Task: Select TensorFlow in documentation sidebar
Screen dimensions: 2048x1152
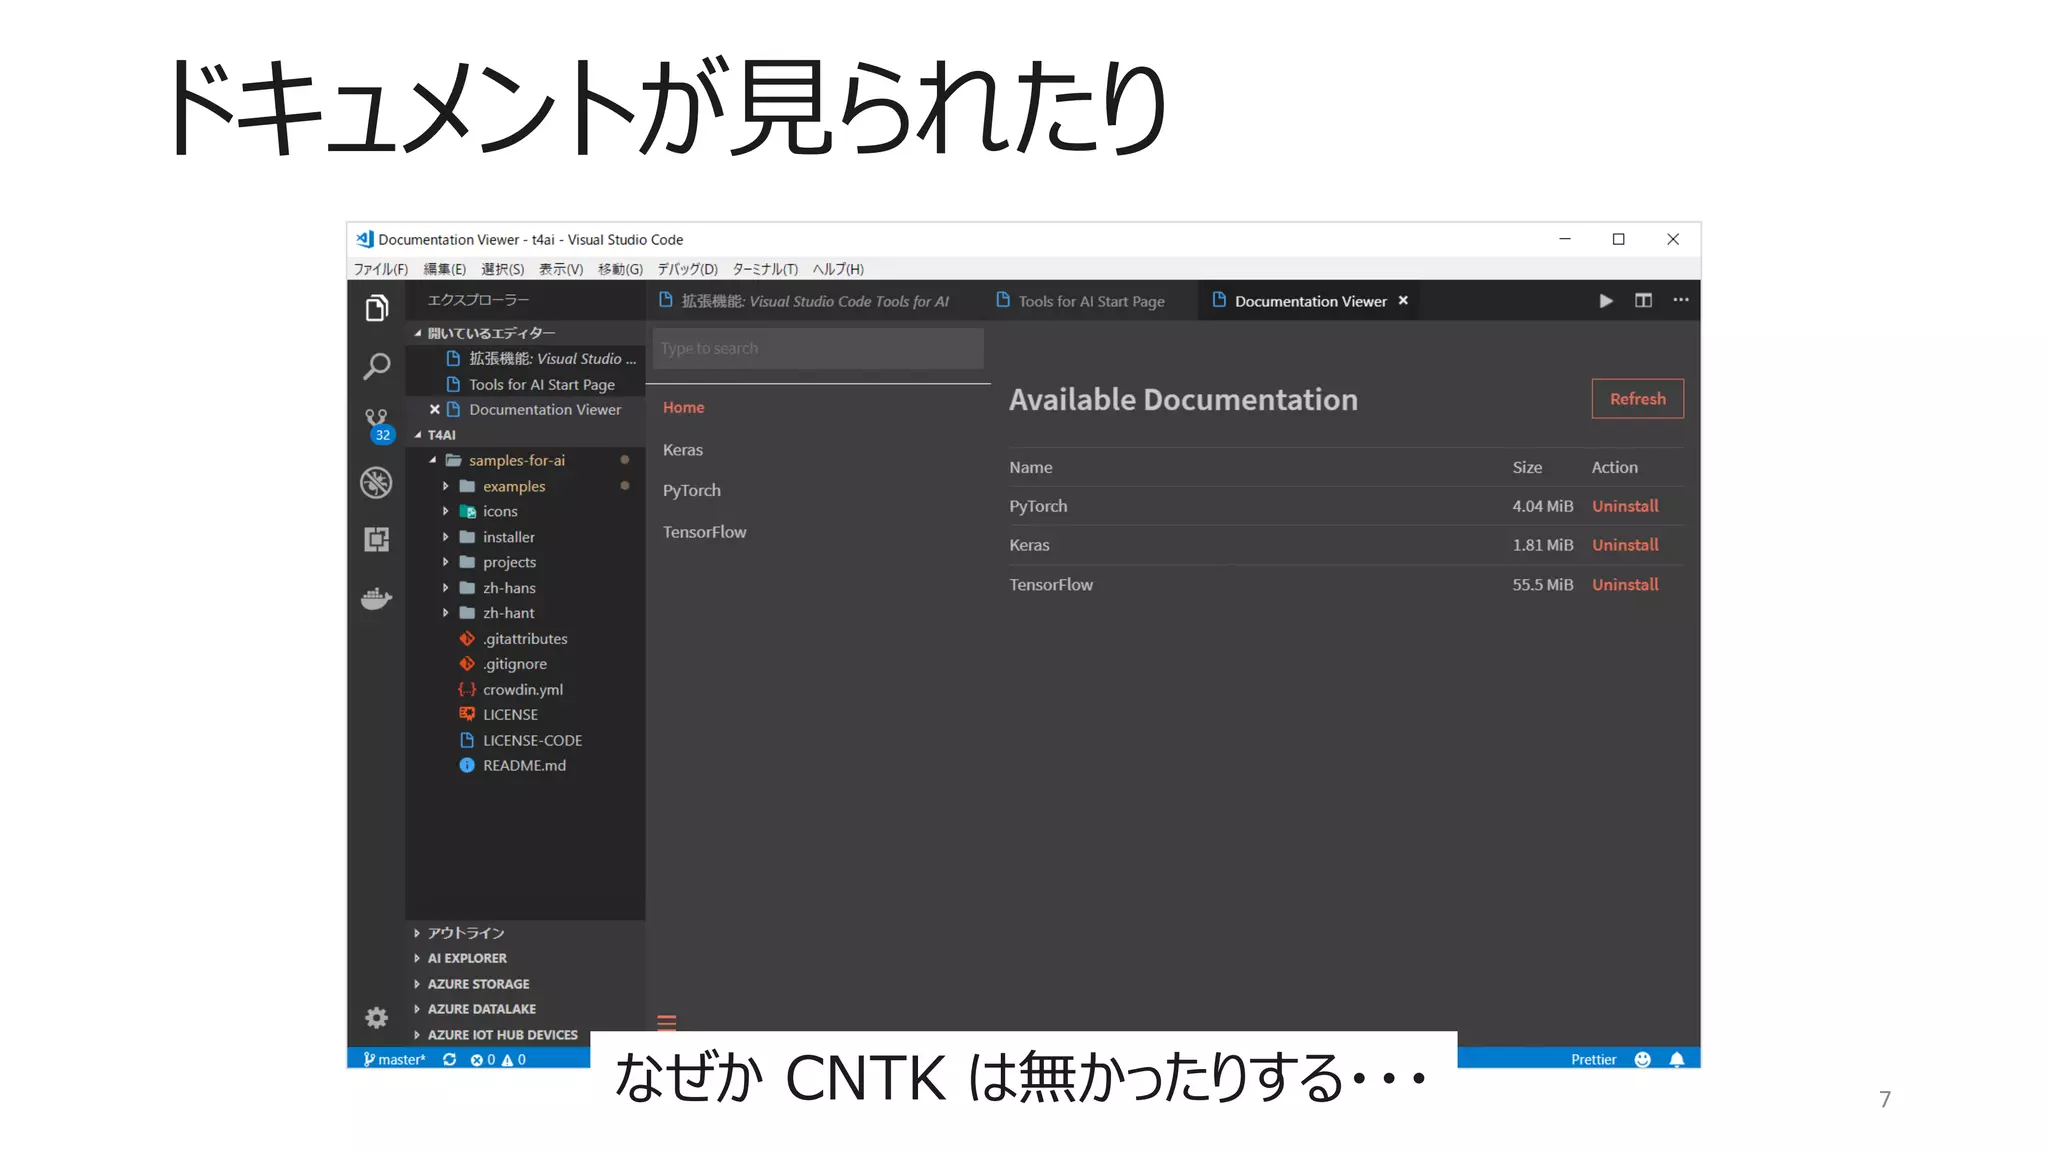Action: (x=704, y=532)
